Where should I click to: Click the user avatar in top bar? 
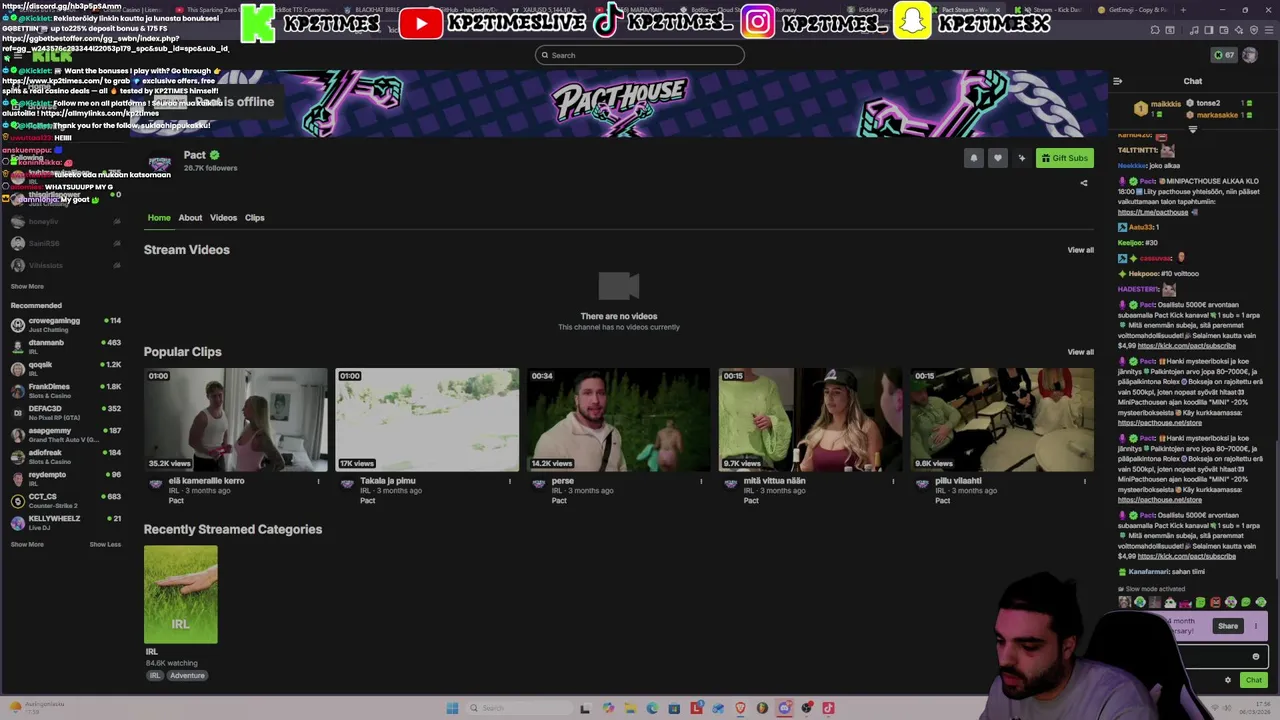point(1249,55)
